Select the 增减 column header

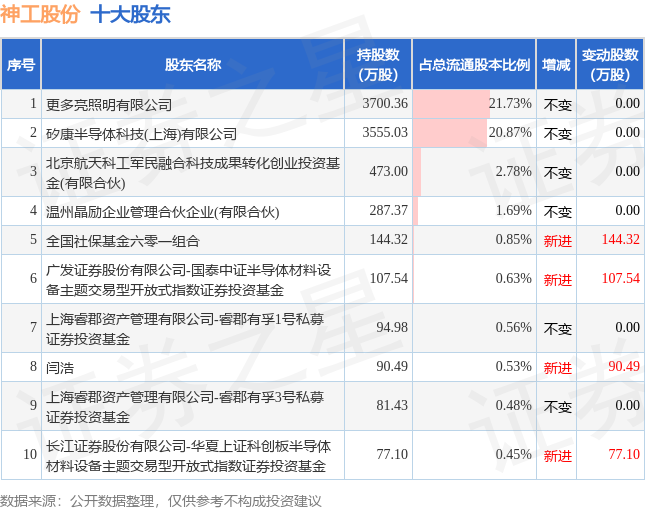point(556,65)
